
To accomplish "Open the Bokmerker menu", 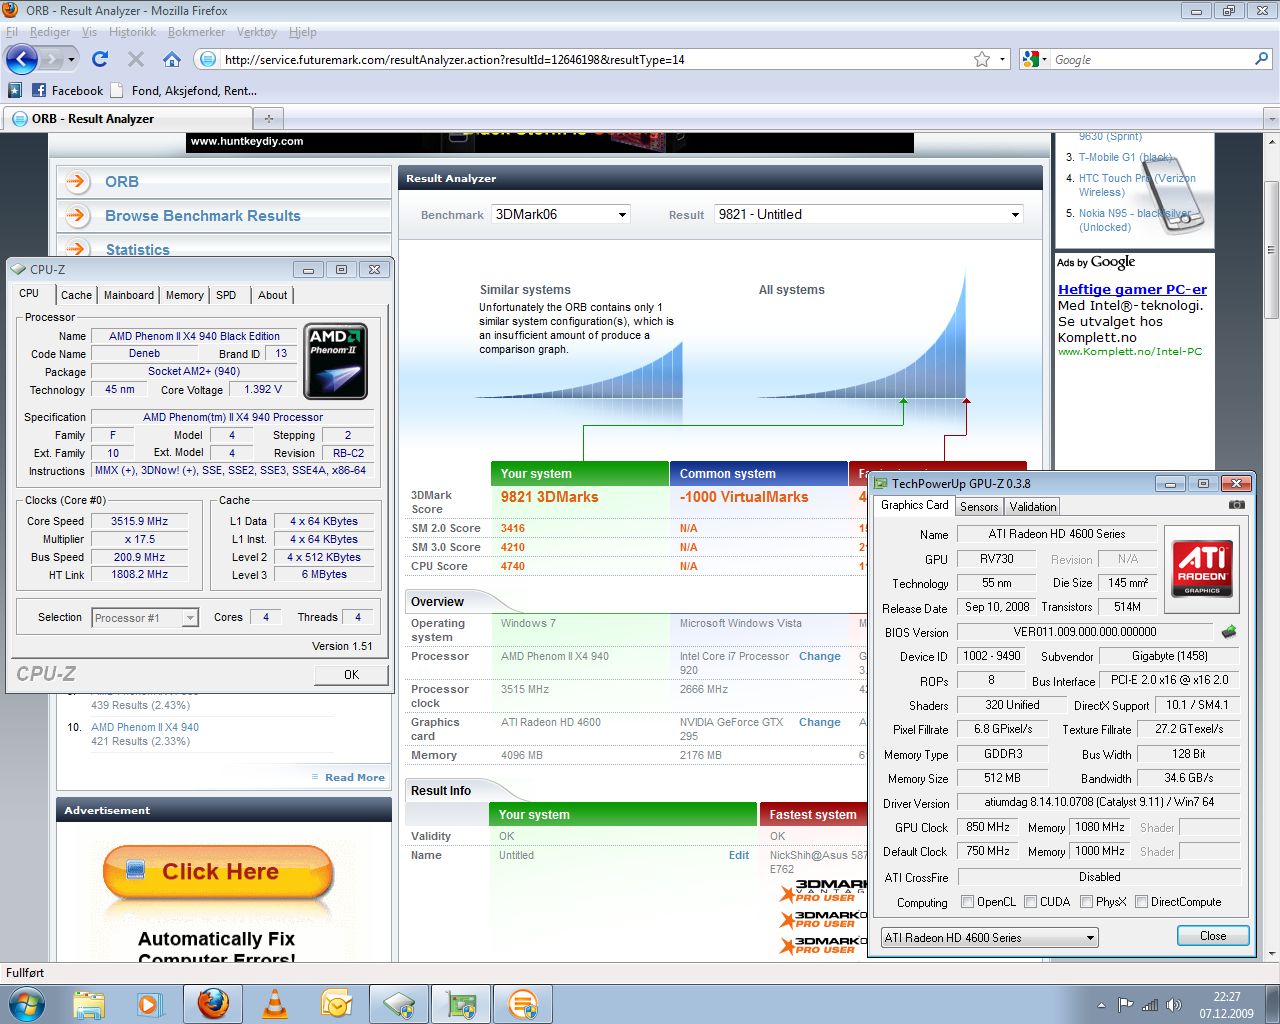I will (x=196, y=32).
